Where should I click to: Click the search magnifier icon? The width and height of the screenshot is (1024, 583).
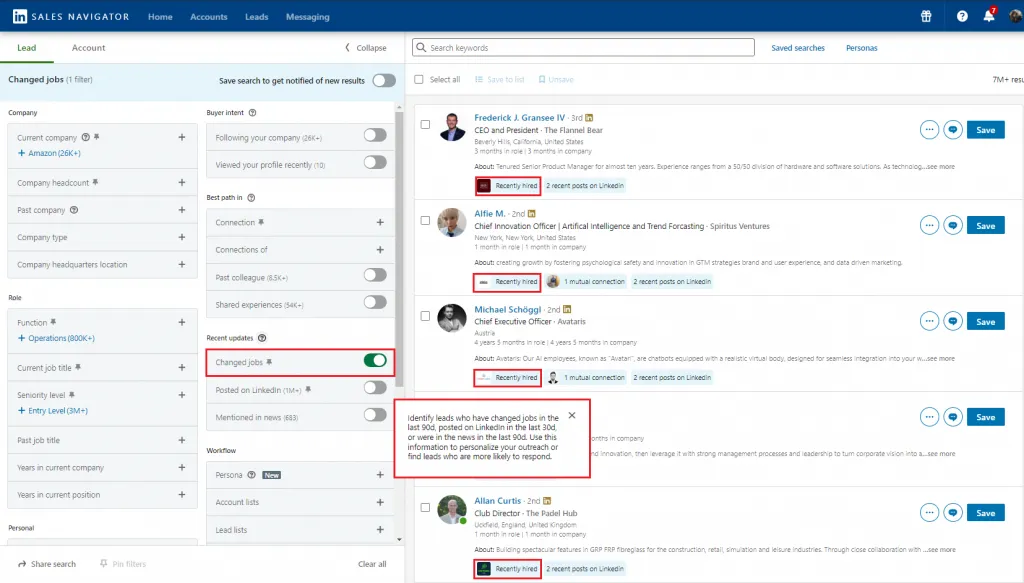(421, 48)
